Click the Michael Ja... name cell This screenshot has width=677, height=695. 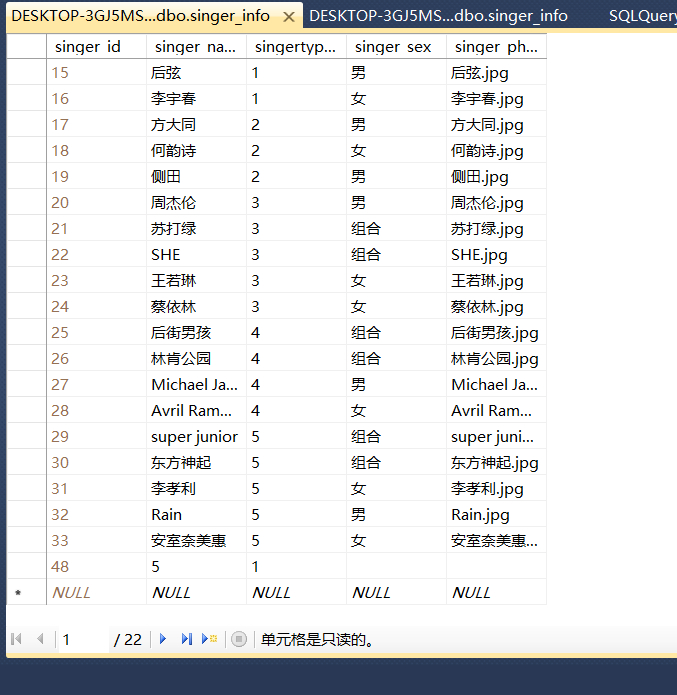click(196, 384)
